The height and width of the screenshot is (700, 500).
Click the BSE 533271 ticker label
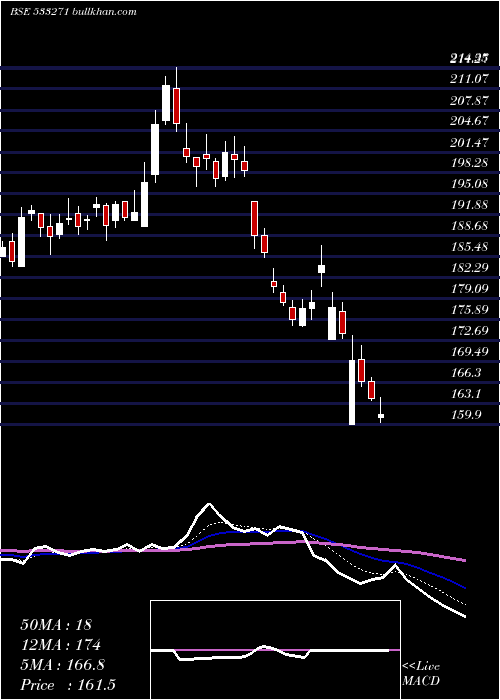tap(39, 12)
